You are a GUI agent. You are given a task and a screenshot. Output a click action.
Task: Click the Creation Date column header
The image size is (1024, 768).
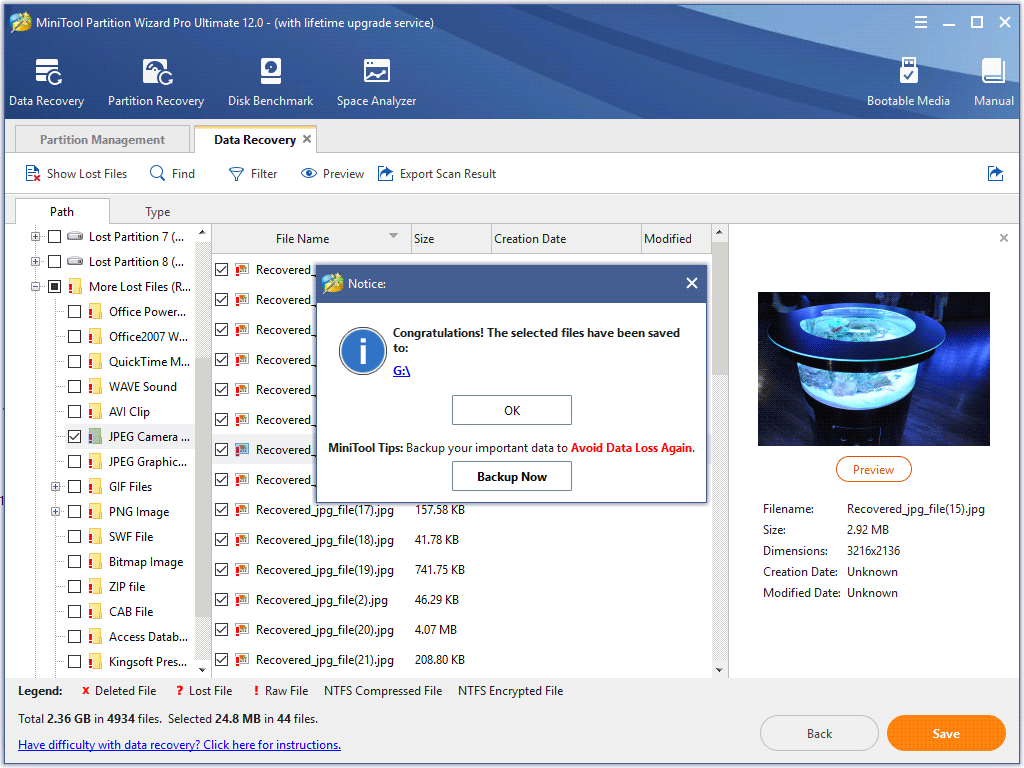click(566, 239)
